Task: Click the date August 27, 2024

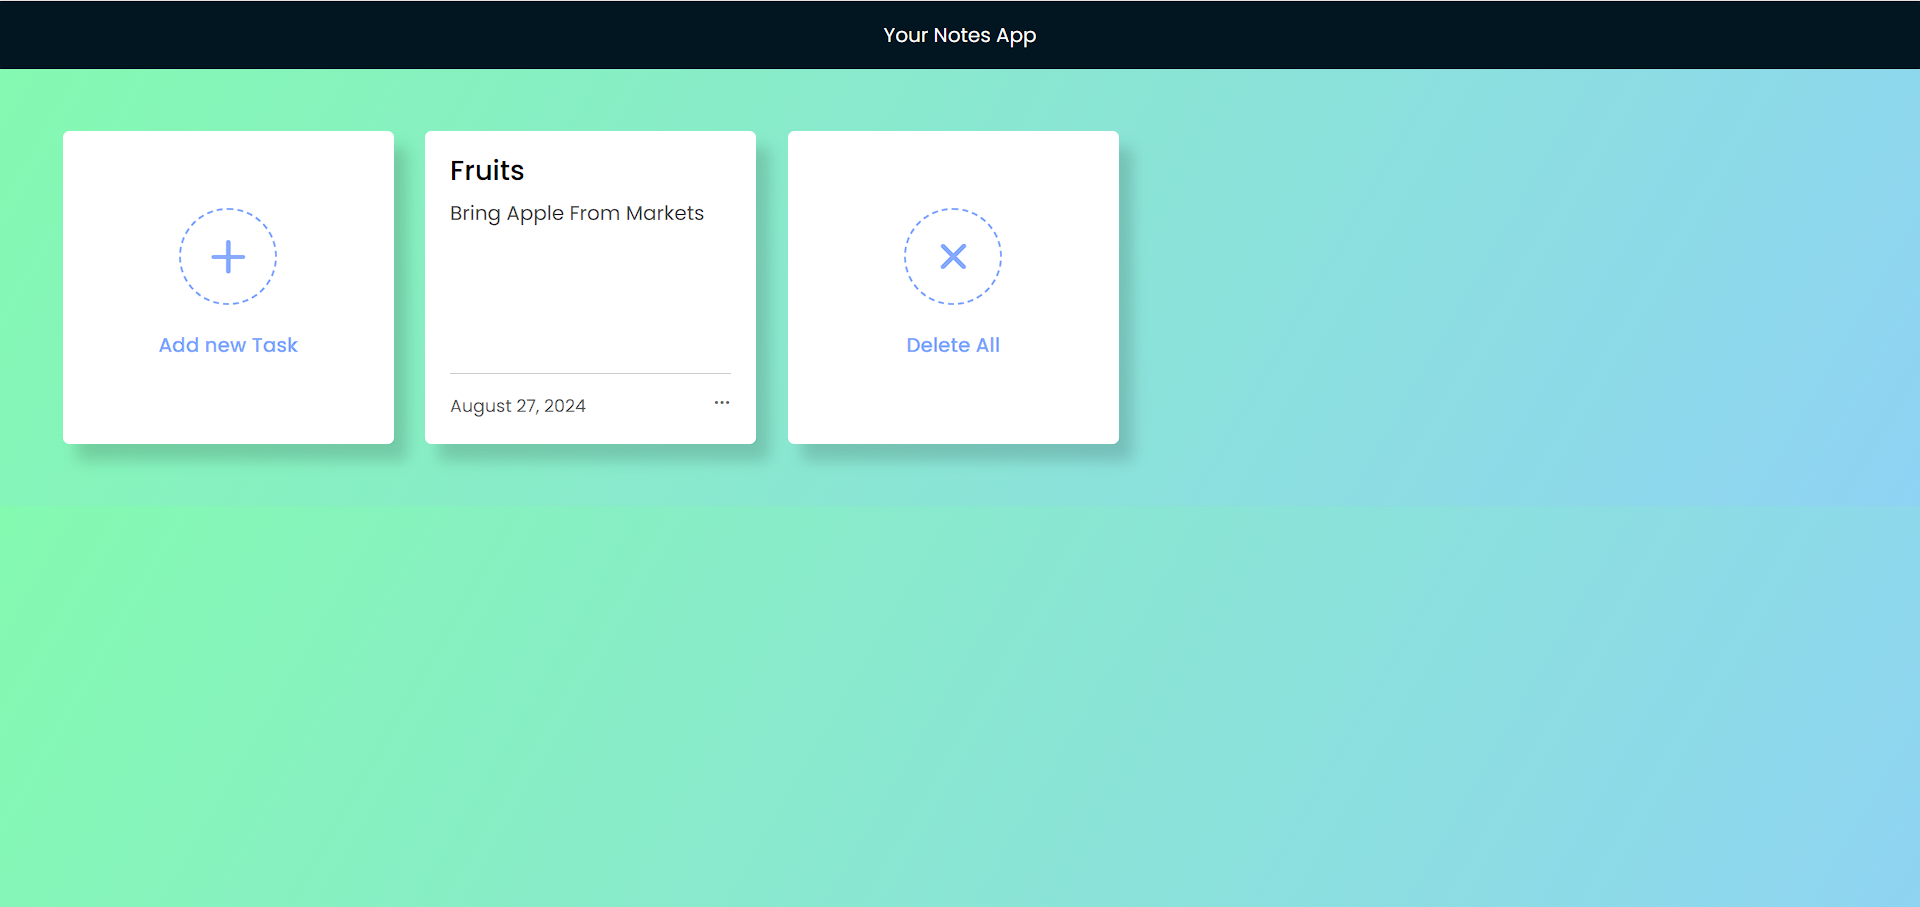Action: pyautogui.click(x=518, y=406)
